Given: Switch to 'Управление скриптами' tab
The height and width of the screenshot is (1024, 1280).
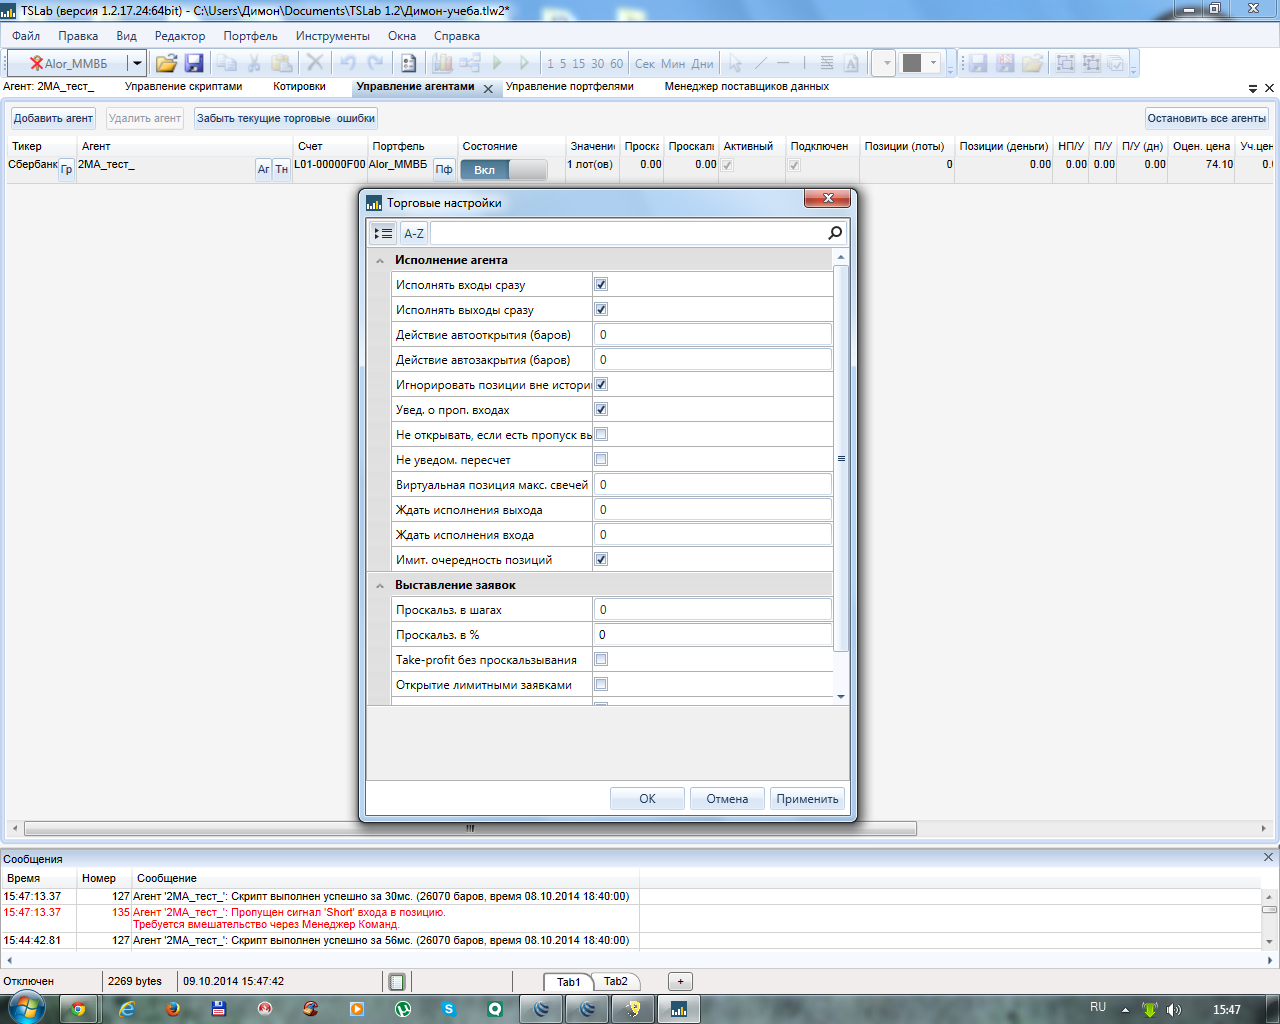Looking at the screenshot, I should [183, 87].
